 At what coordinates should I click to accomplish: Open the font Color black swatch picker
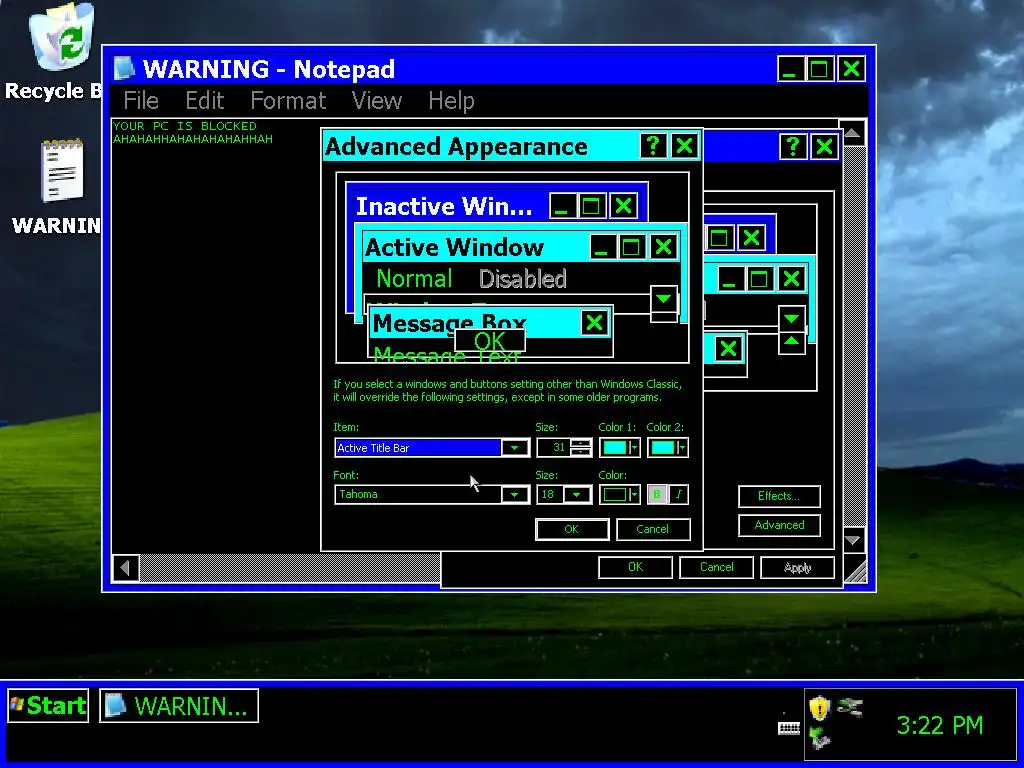pos(620,494)
